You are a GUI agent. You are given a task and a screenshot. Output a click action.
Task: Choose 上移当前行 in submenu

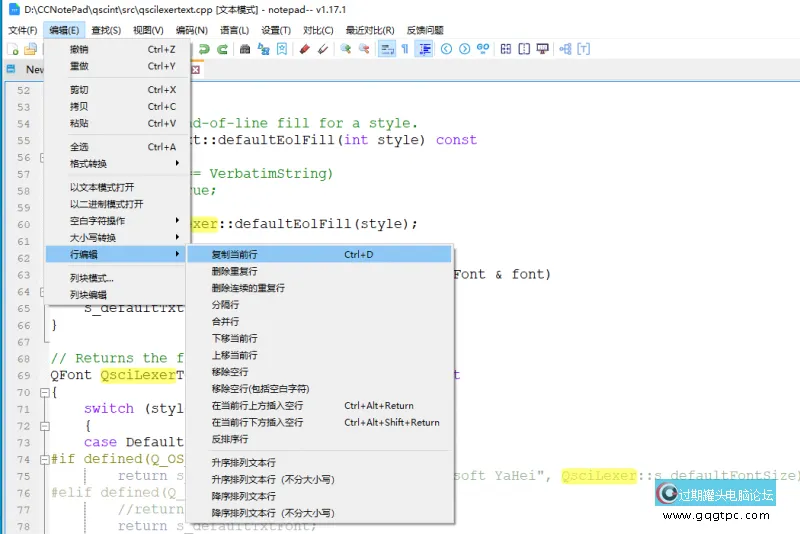[x=319, y=355]
